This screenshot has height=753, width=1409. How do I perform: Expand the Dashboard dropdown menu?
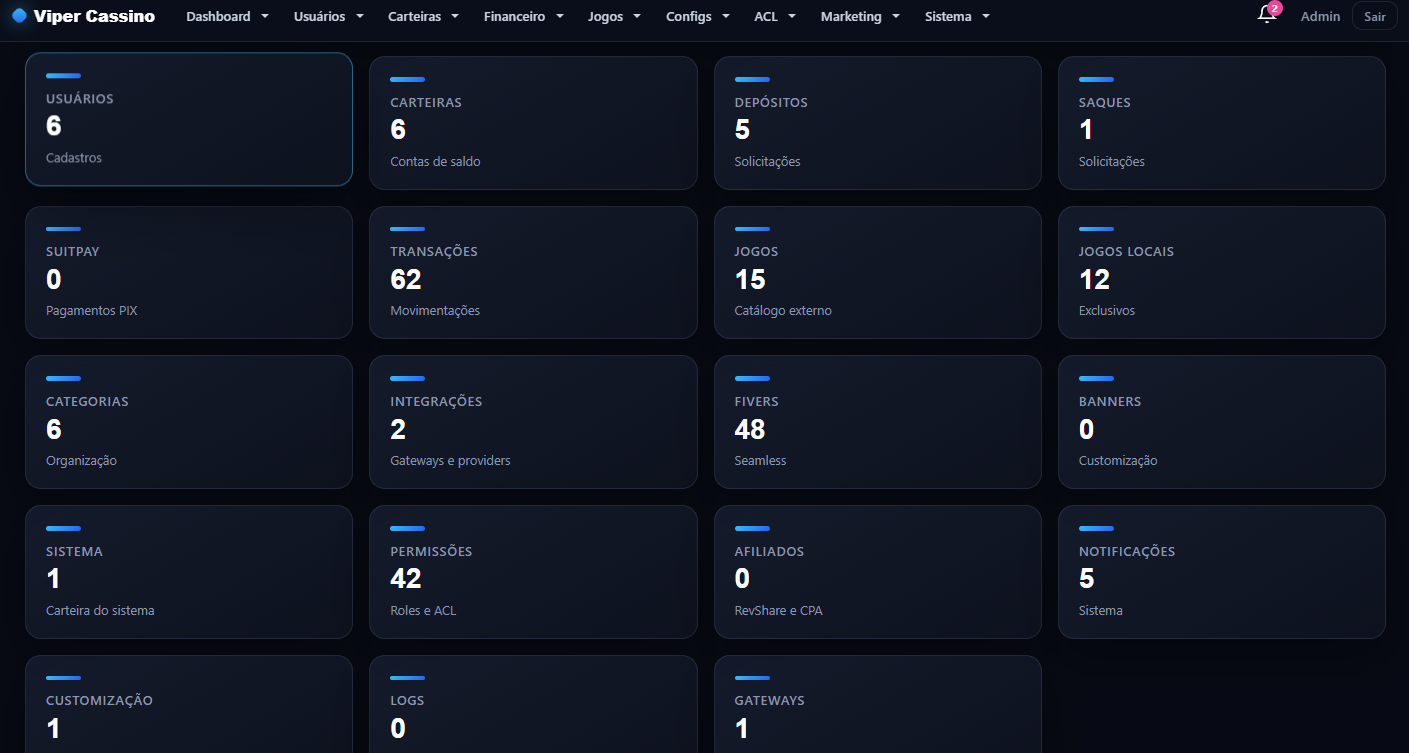tap(227, 16)
